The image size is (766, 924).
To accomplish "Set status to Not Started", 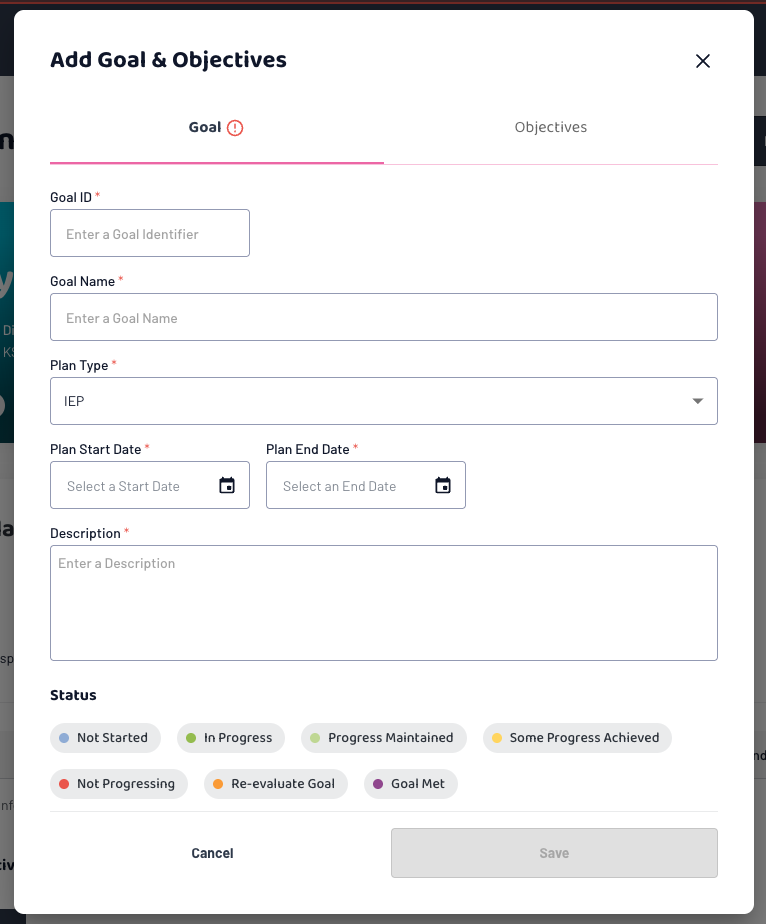I will click(x=105, y=738).
